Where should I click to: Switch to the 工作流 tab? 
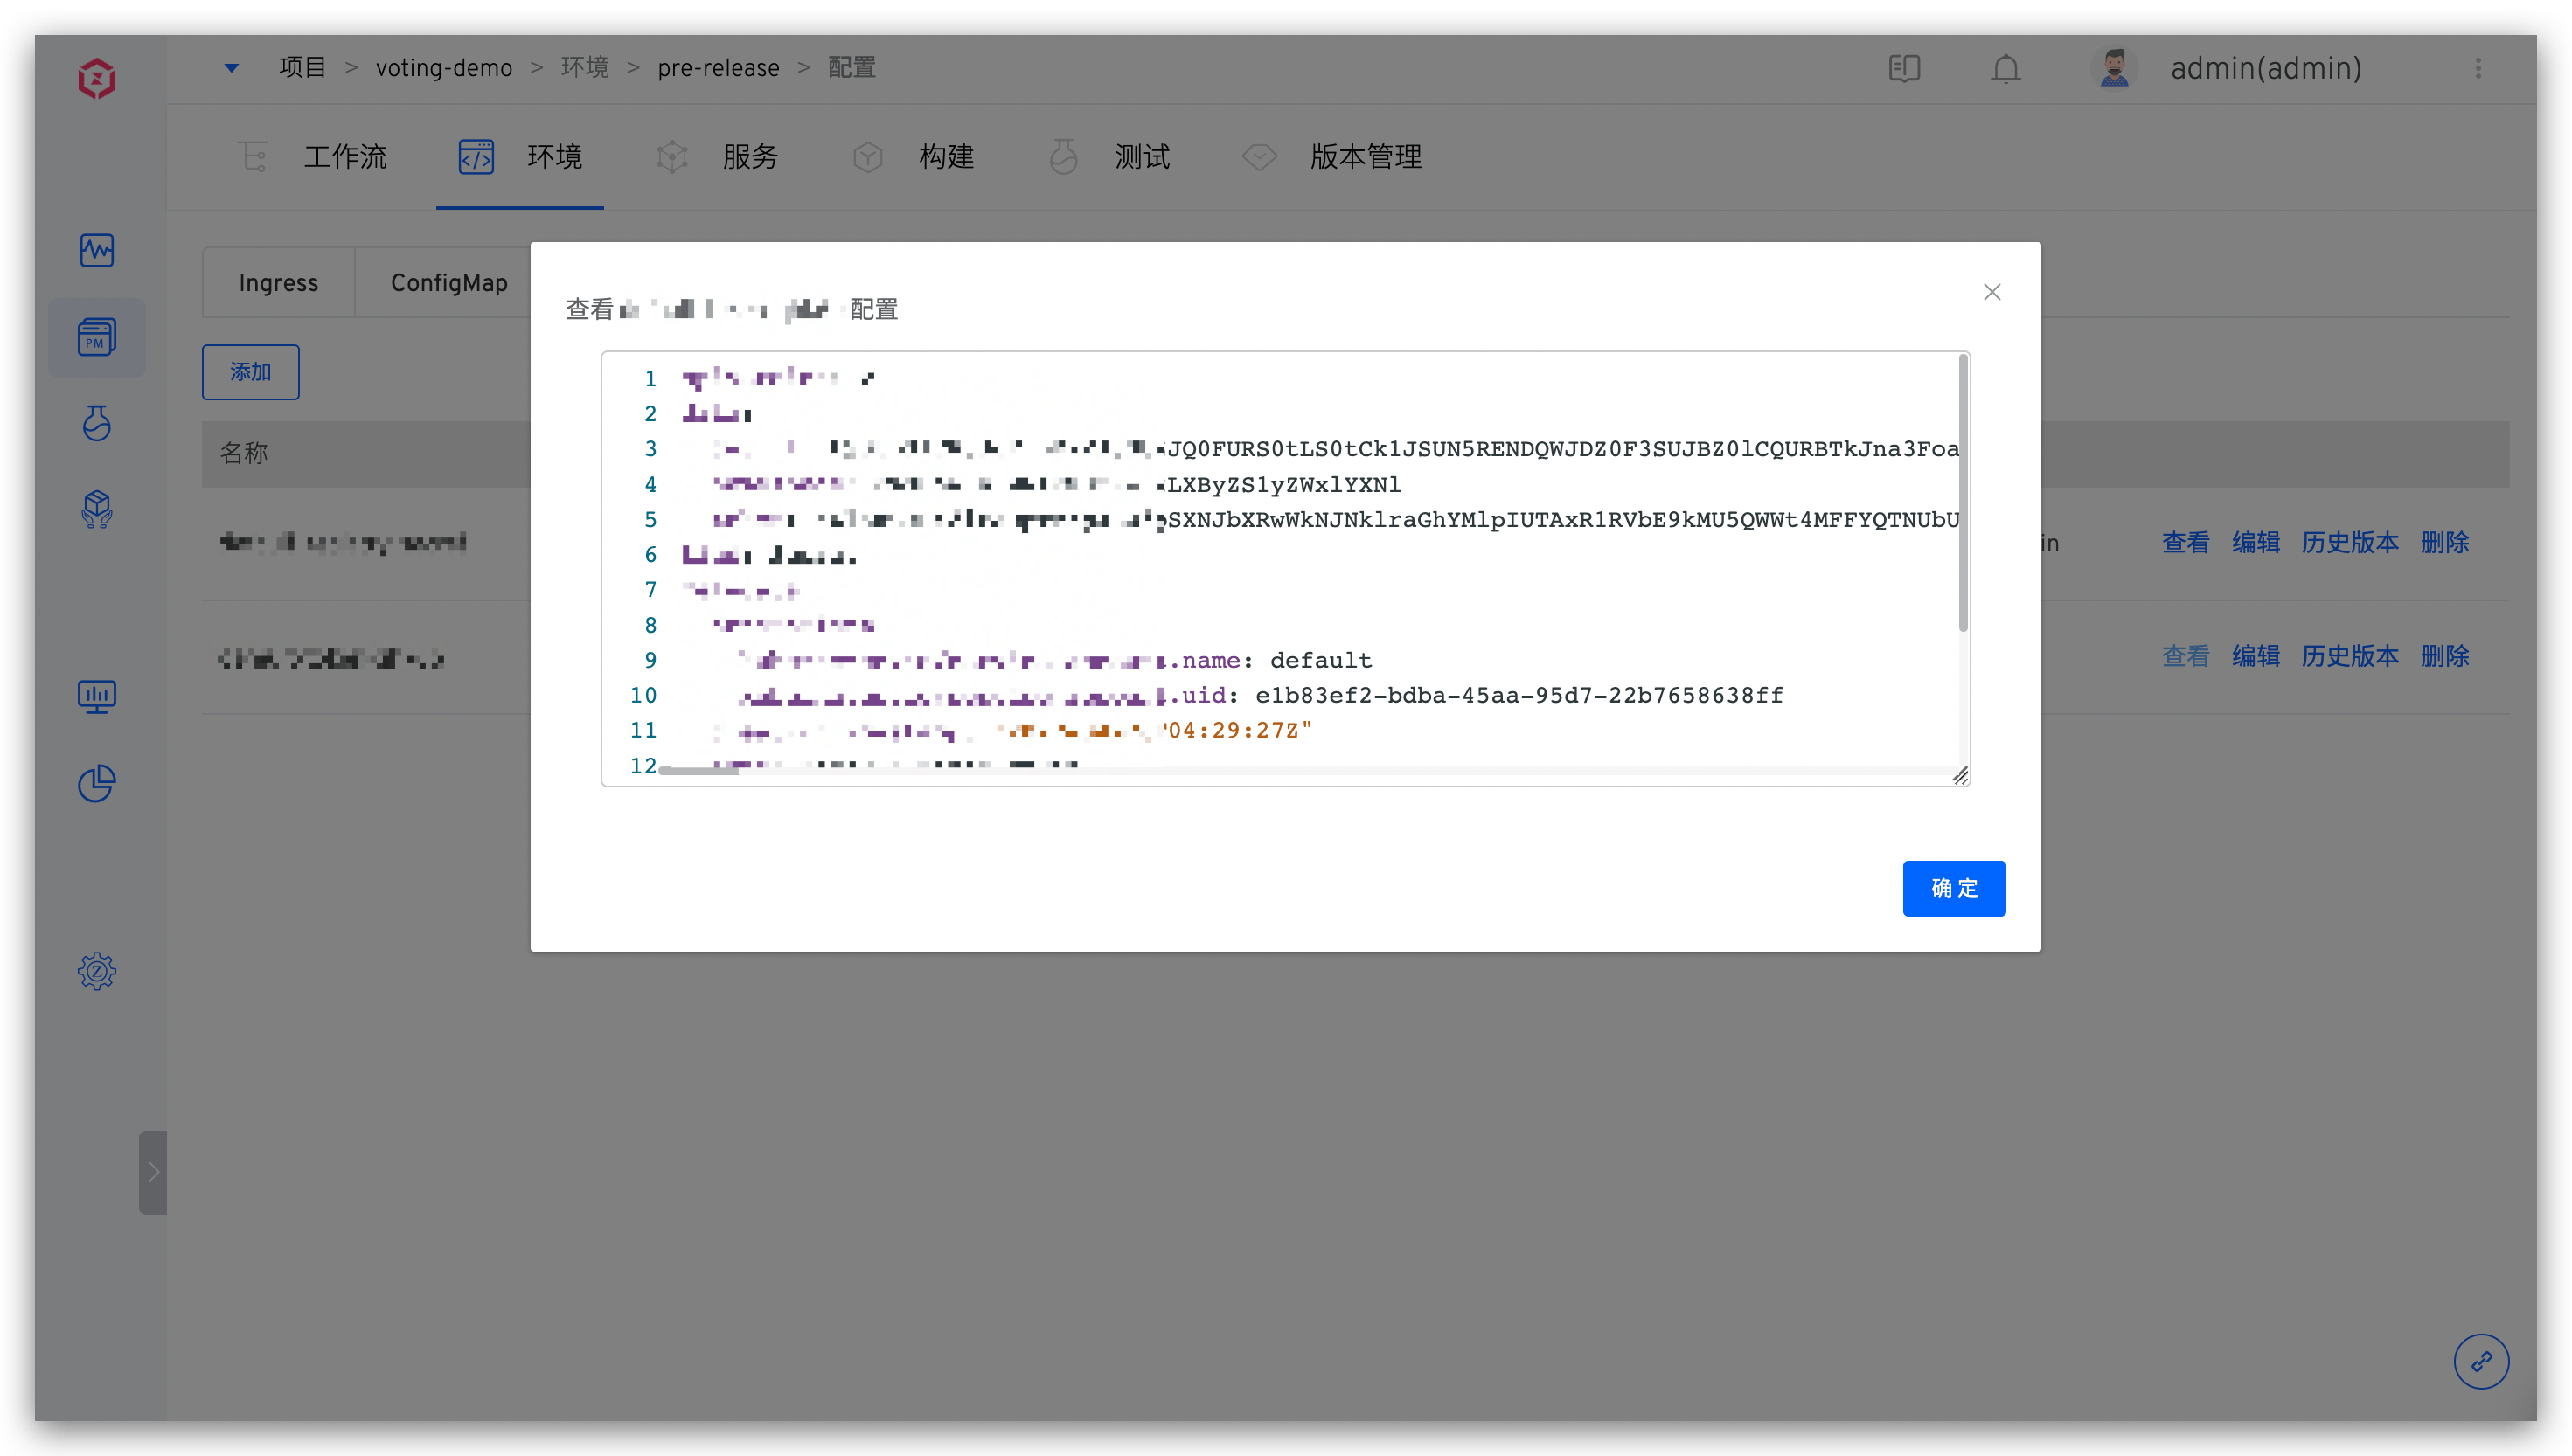tap(345, 157)
